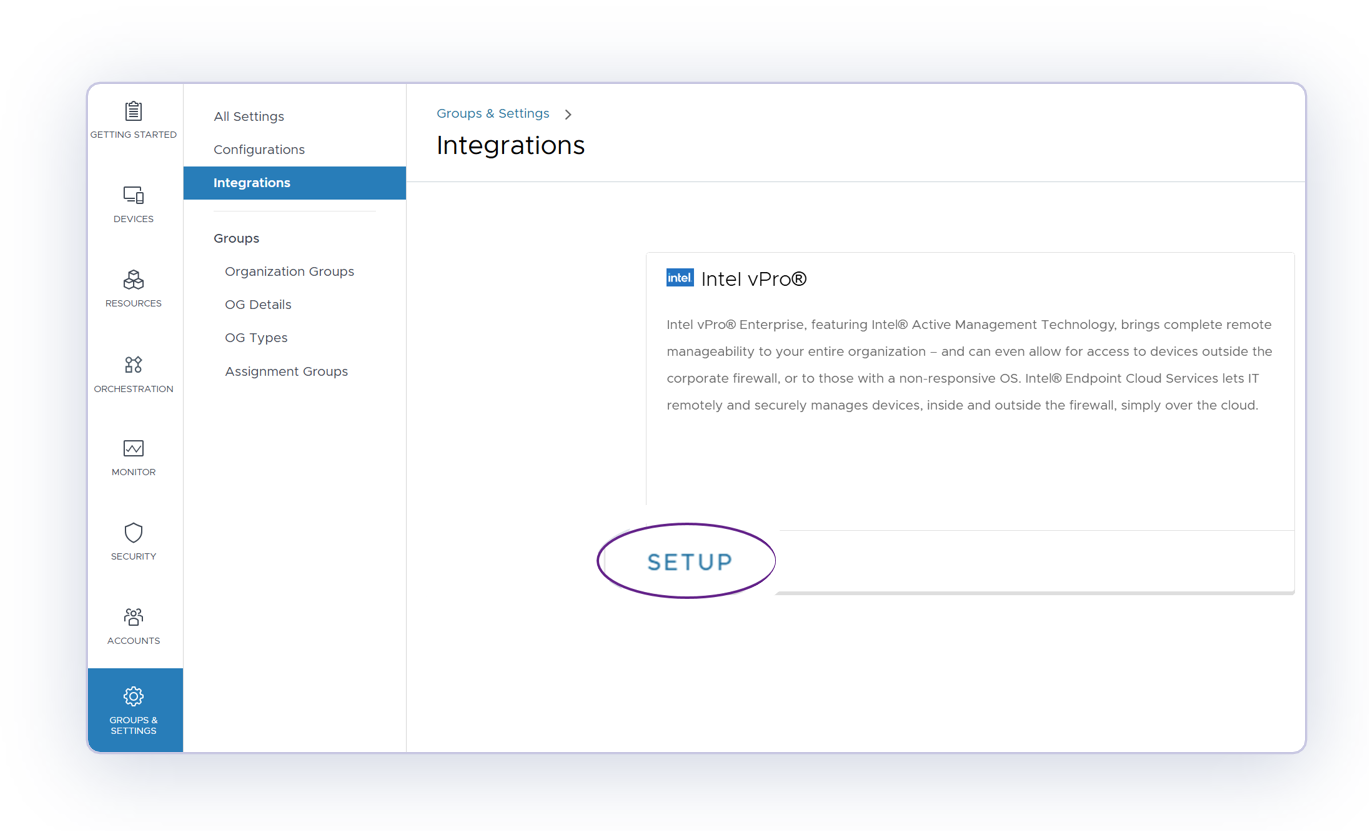Click the Groups & Settings gear icon
This screenshot has height=831, width=1369.
(133, 696)
